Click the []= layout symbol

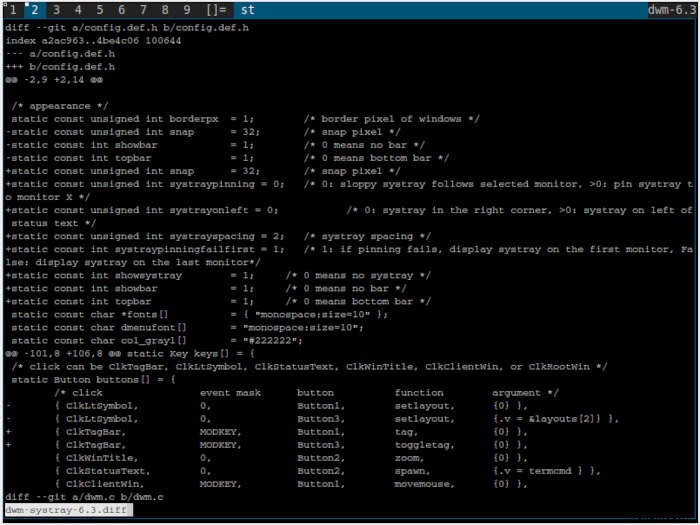coord(217,9)
